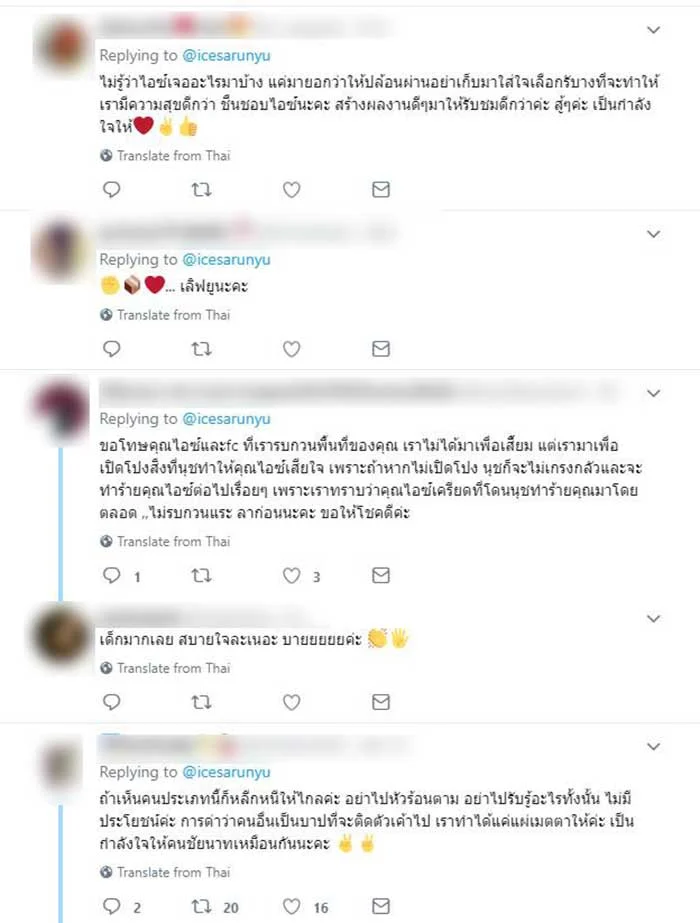
Task: Reply to the tweet with 2 comments
Action: 111,907
